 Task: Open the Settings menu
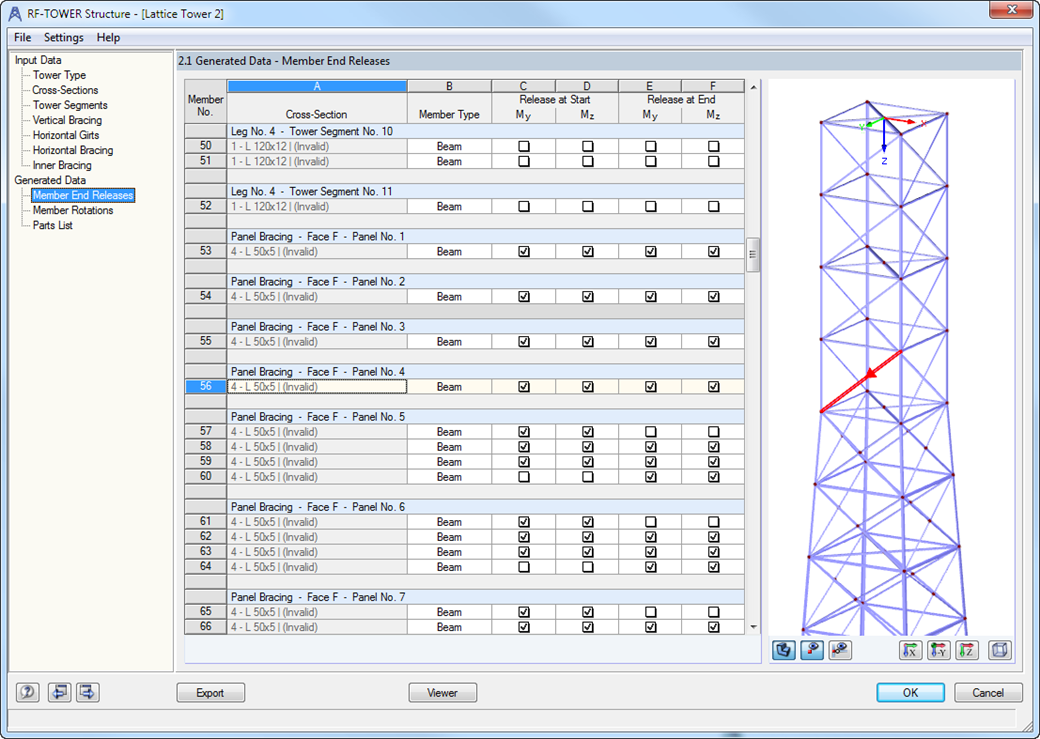click(63, 37)
